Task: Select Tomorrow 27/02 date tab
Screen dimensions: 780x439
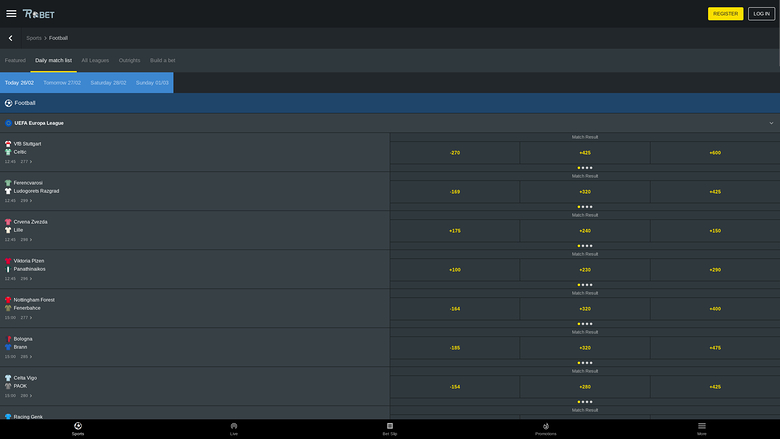Action: click(62, 83)
